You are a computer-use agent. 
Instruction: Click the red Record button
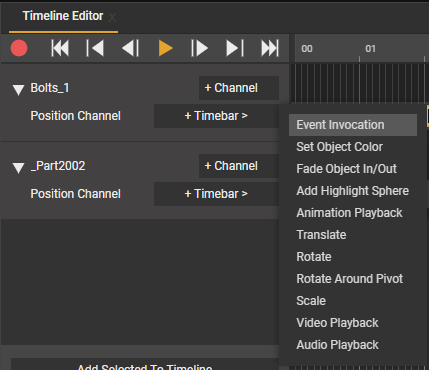[x=19, y=48]
